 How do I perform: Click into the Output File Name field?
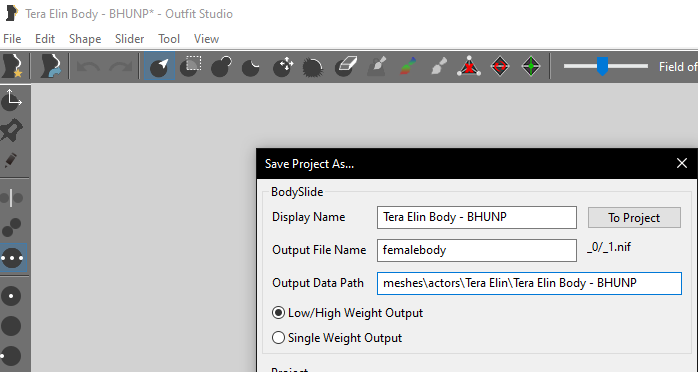pos(477,250)
